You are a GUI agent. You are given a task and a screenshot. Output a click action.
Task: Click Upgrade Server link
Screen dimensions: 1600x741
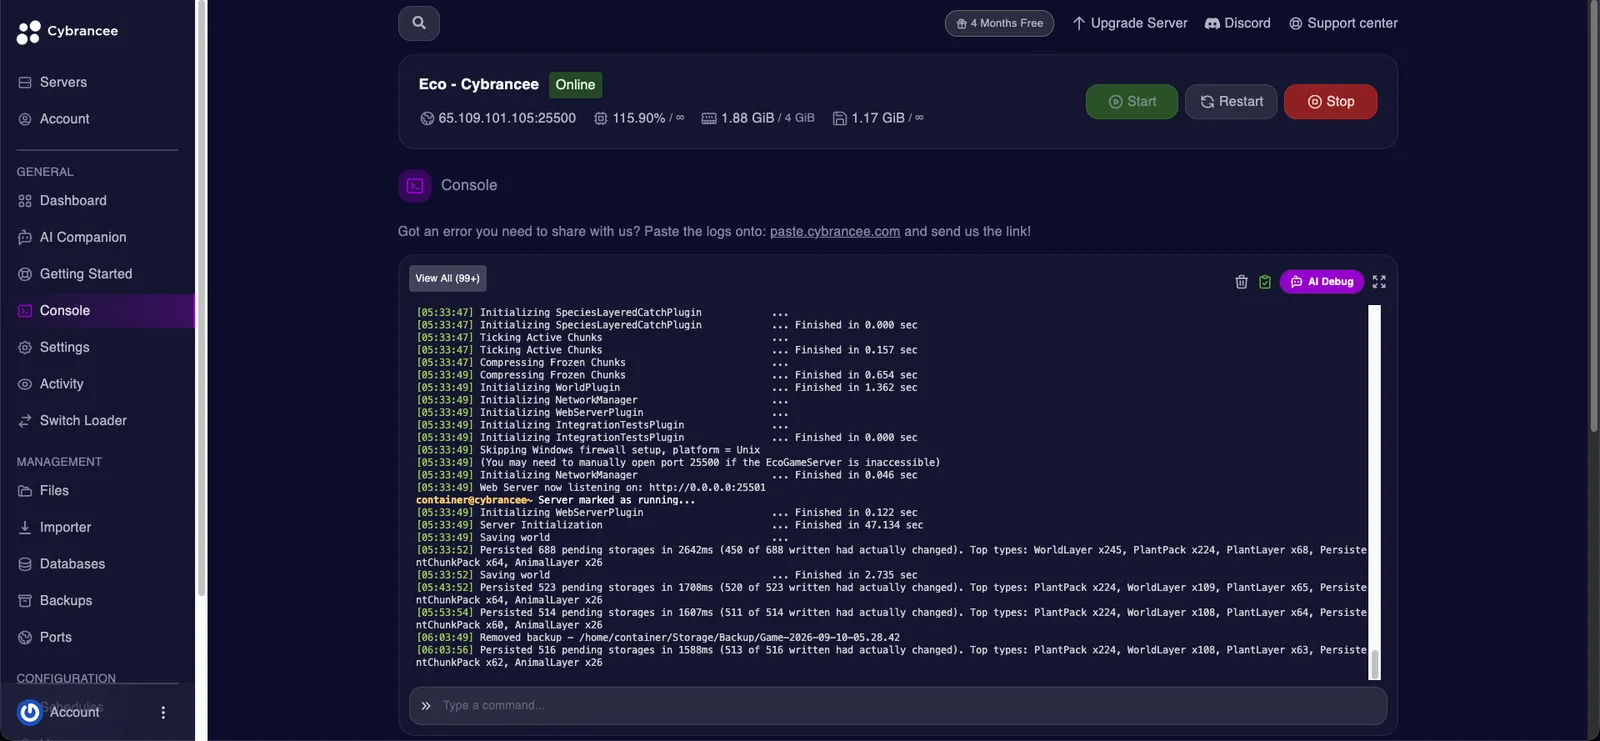click(1130, 23)
